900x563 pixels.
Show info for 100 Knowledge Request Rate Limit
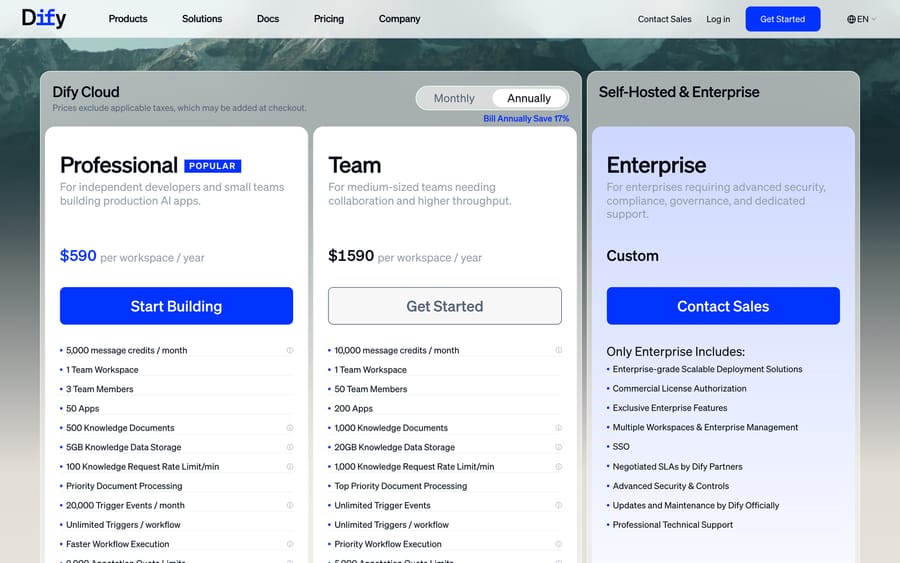coord(290,467)
